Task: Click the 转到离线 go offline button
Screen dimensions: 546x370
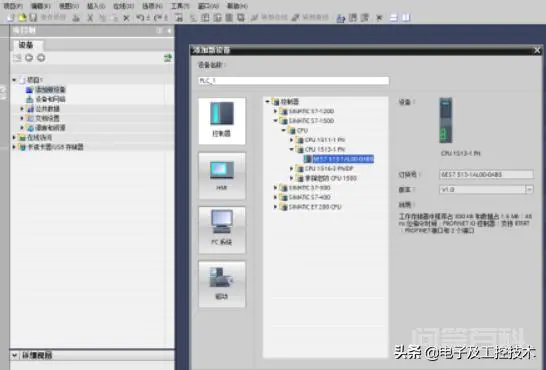Action: click(311, 17)
